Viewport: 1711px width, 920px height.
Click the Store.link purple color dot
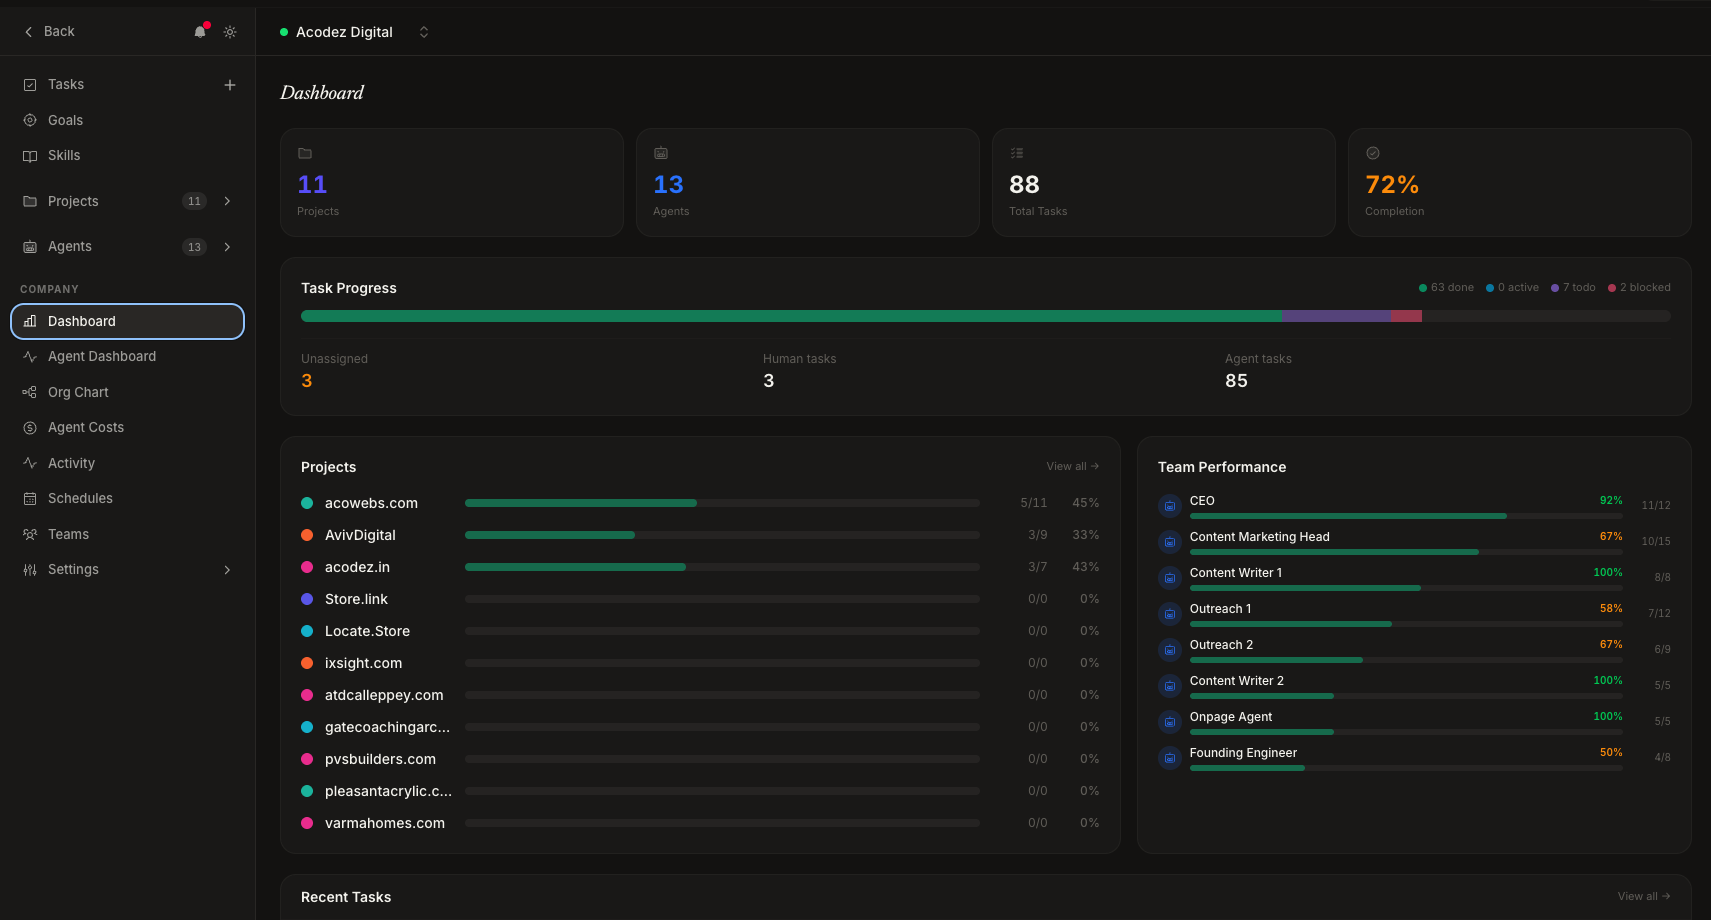click(x=307, y=599)
